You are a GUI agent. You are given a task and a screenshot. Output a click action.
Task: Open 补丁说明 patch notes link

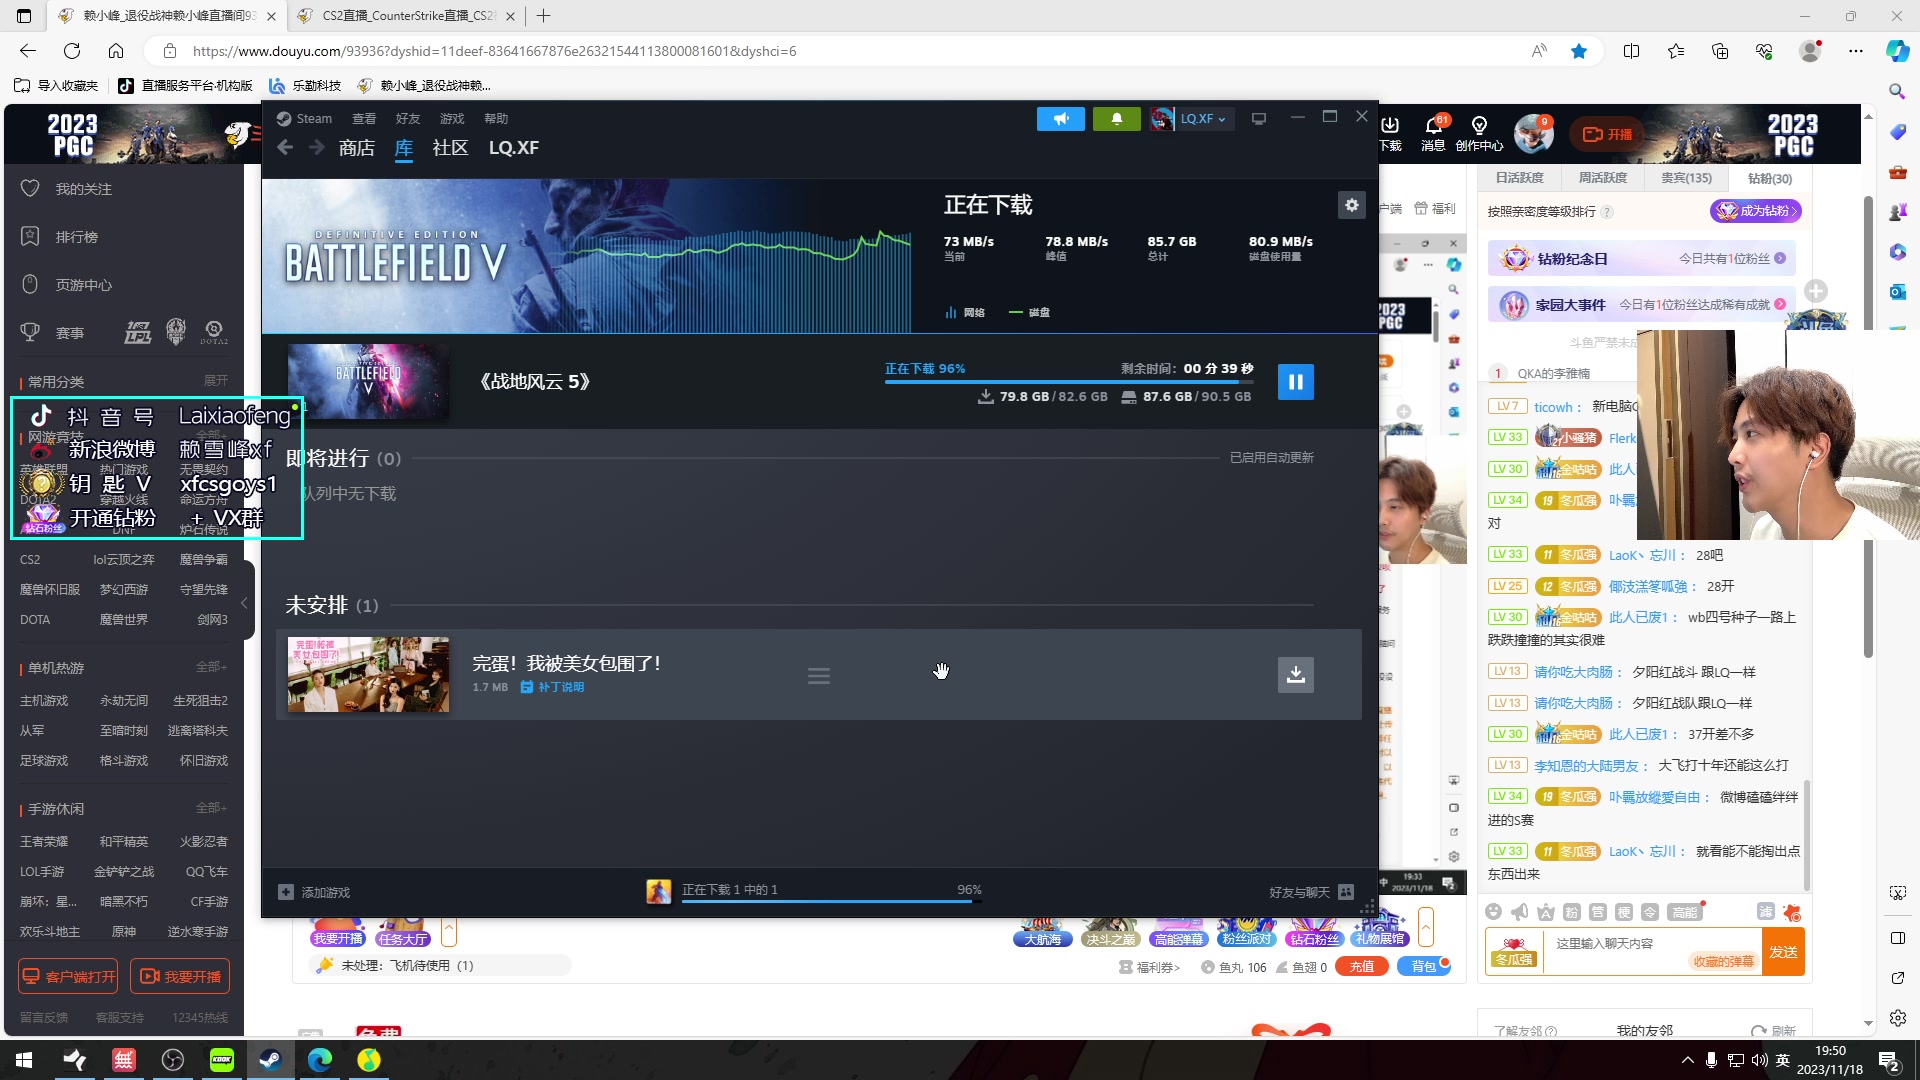point(553,687)
